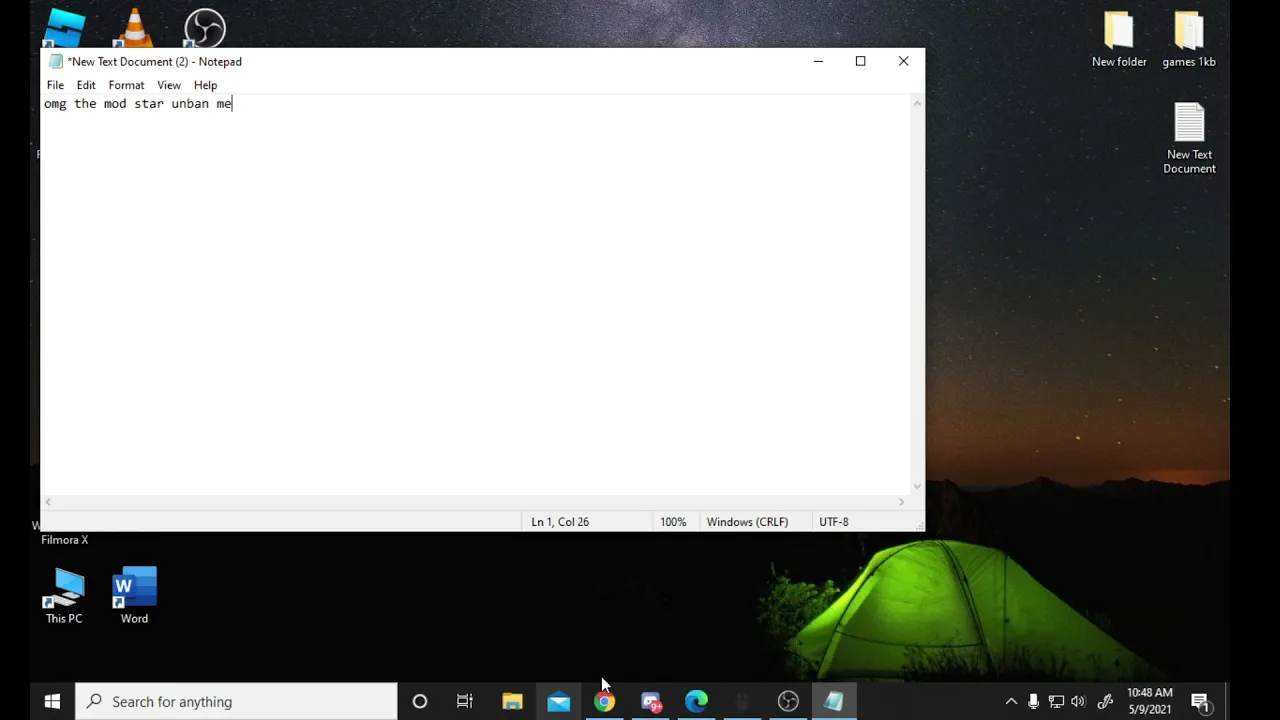Open Task View from the taskbar

point(465,702)
